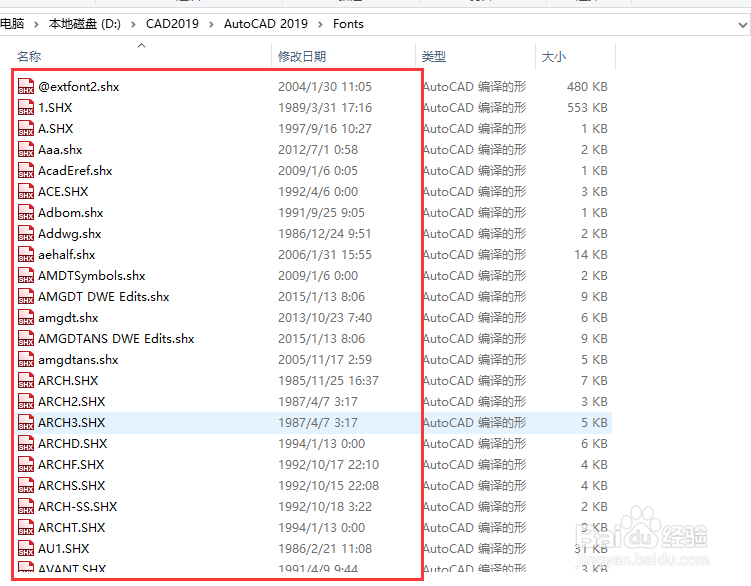This screenshot has height=586, width=751.
Task: Select the aehalf.shx file icon
Action: [x=26, y=254]
